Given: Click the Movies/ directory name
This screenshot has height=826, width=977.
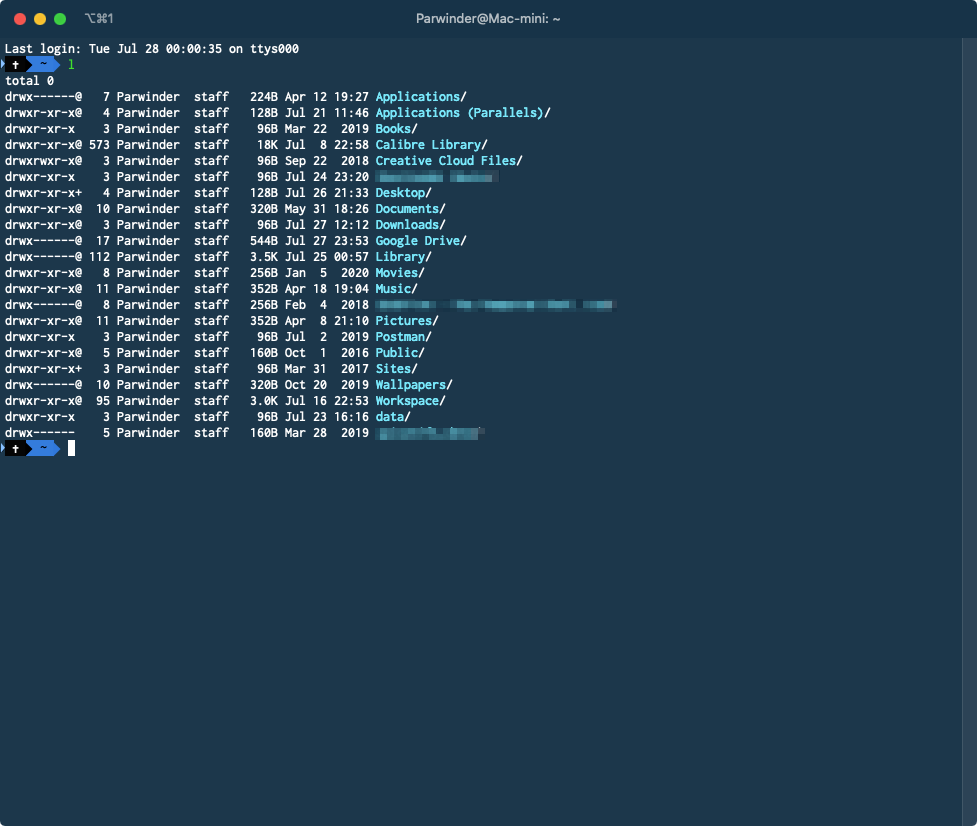Looking at the screenshot, I should [x=399, y=273].
